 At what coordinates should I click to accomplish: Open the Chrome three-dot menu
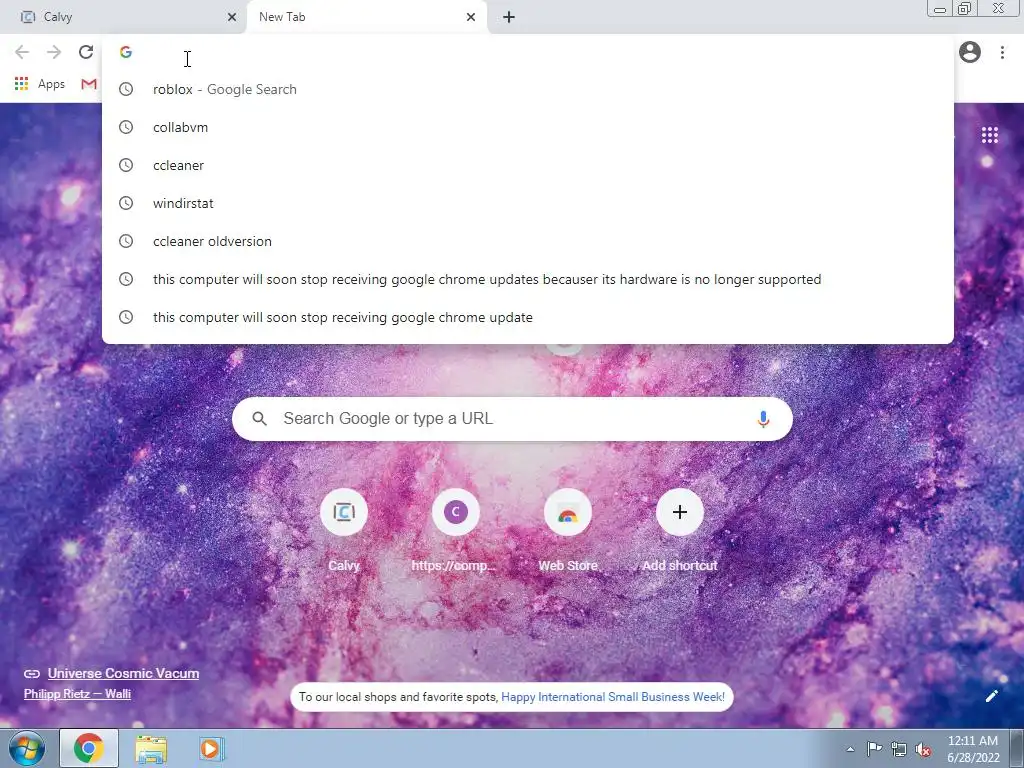point(1002,52)
